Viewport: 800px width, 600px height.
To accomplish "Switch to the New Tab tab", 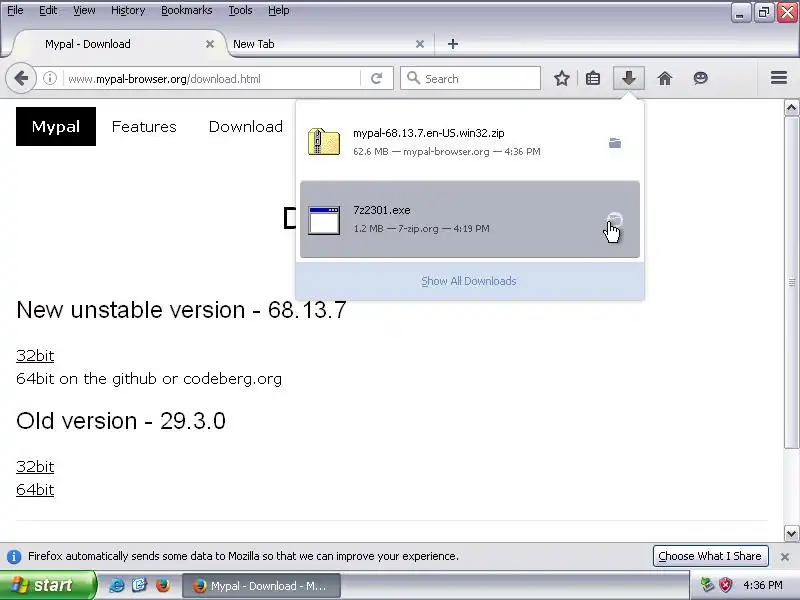I will [327, 44].
